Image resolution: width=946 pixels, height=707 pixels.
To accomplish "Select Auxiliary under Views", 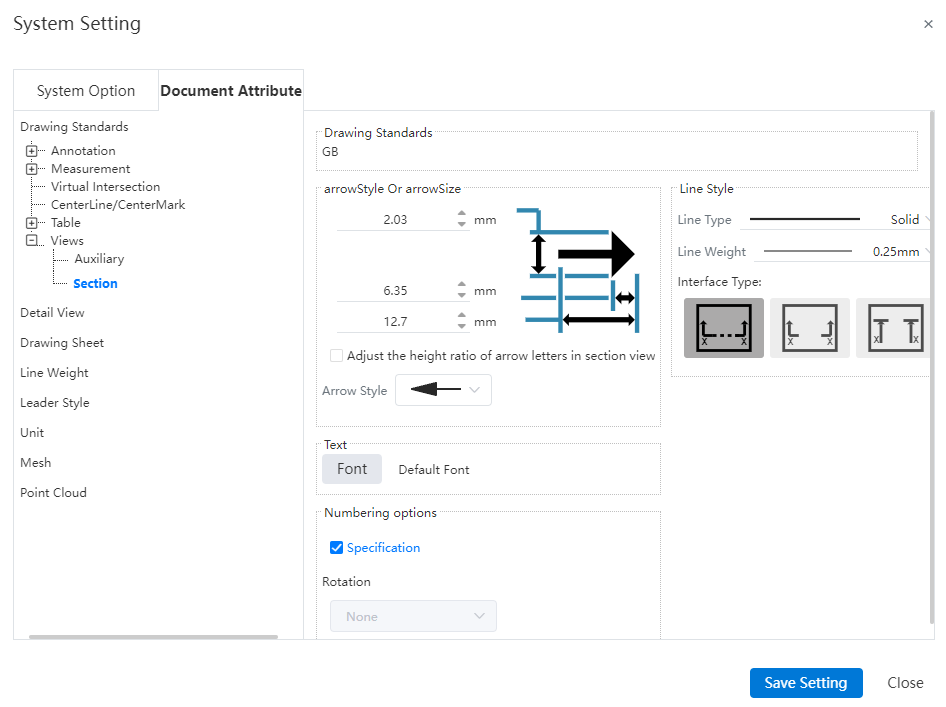I will 99,259.
